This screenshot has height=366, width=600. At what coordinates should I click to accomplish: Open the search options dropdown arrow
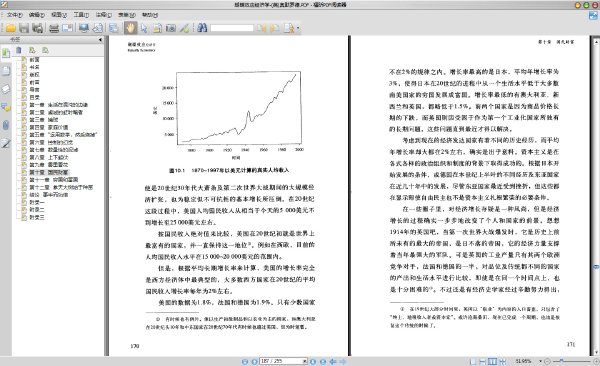click(x=298, y=28)
